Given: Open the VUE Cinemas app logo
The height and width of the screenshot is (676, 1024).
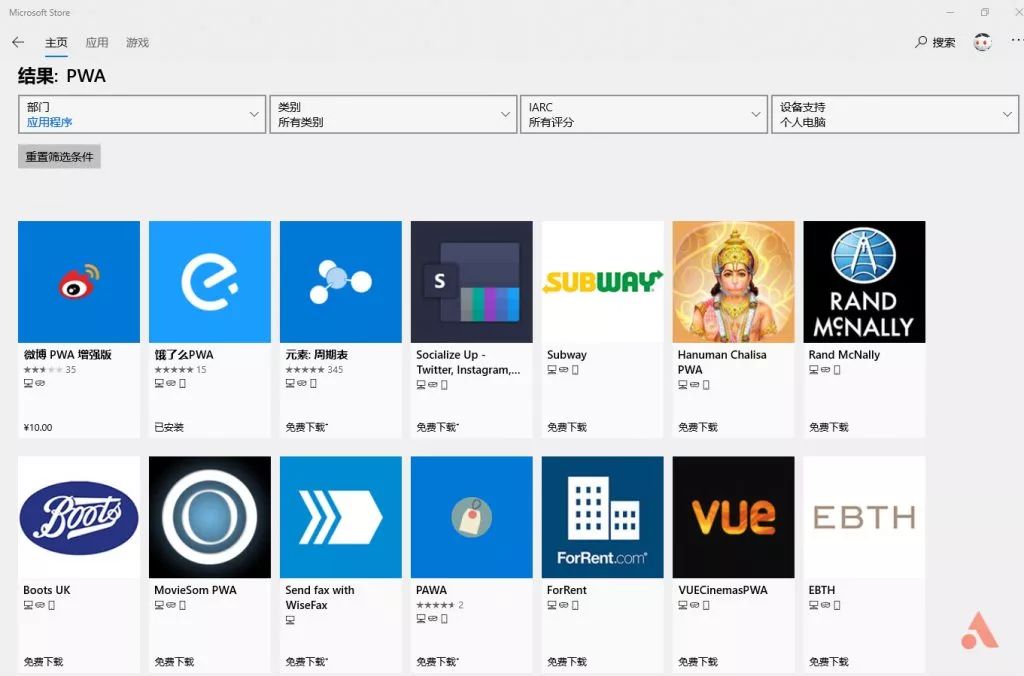Looking at the screenshot, I should 733,517.
